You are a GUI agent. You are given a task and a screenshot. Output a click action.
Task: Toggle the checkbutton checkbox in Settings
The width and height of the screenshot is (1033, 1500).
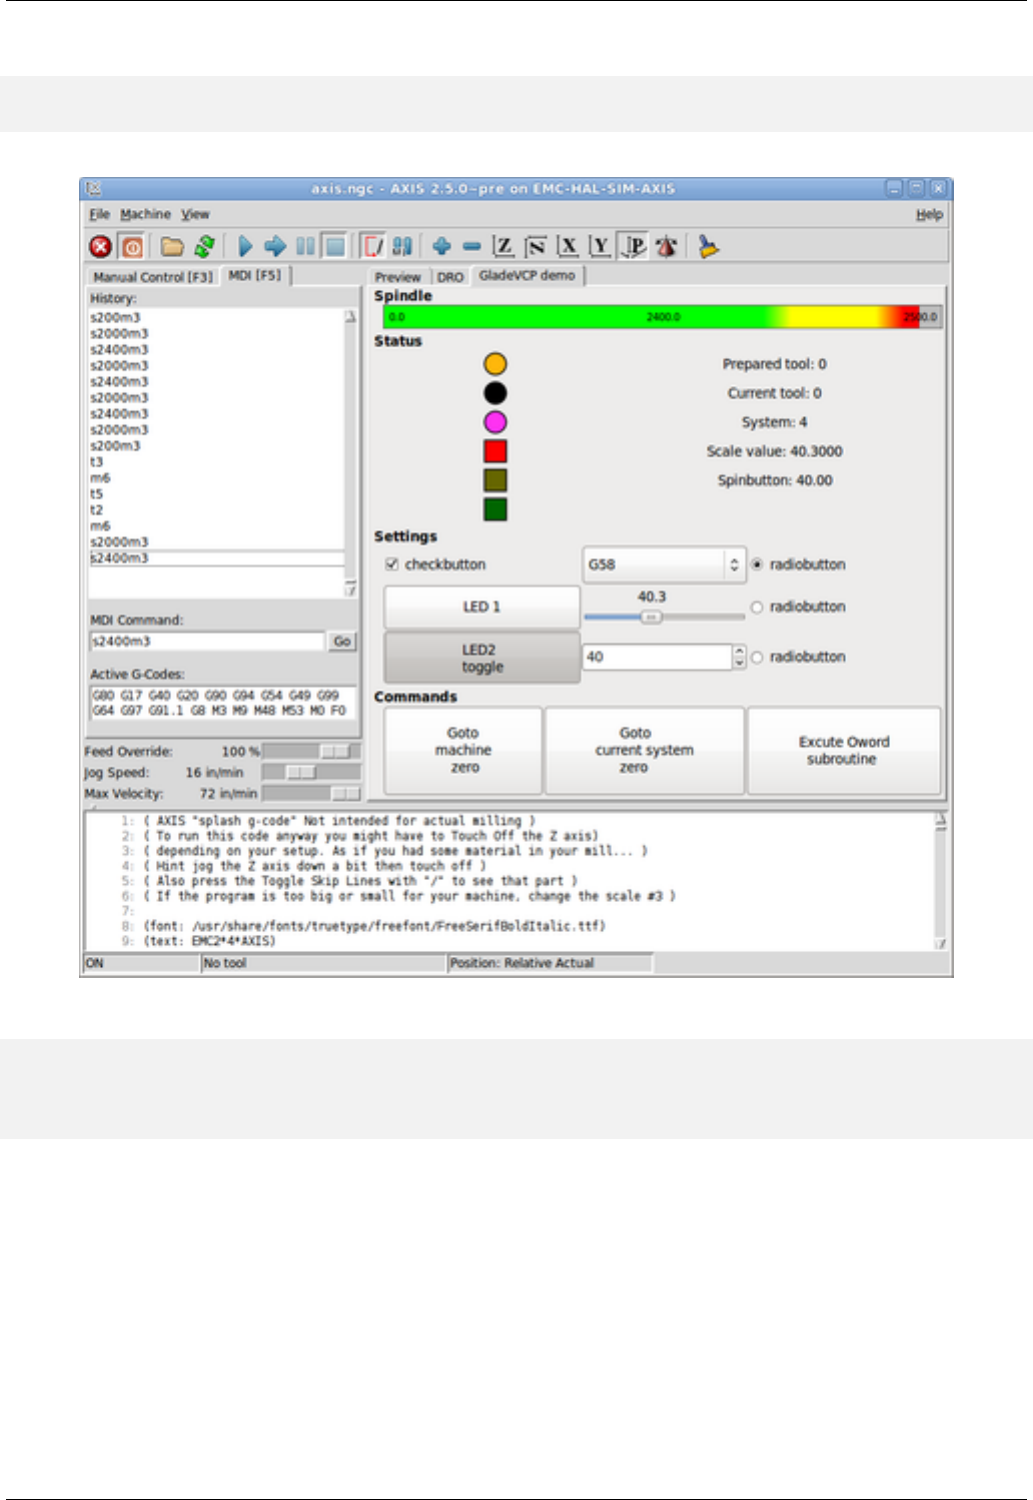click(392, 564)
